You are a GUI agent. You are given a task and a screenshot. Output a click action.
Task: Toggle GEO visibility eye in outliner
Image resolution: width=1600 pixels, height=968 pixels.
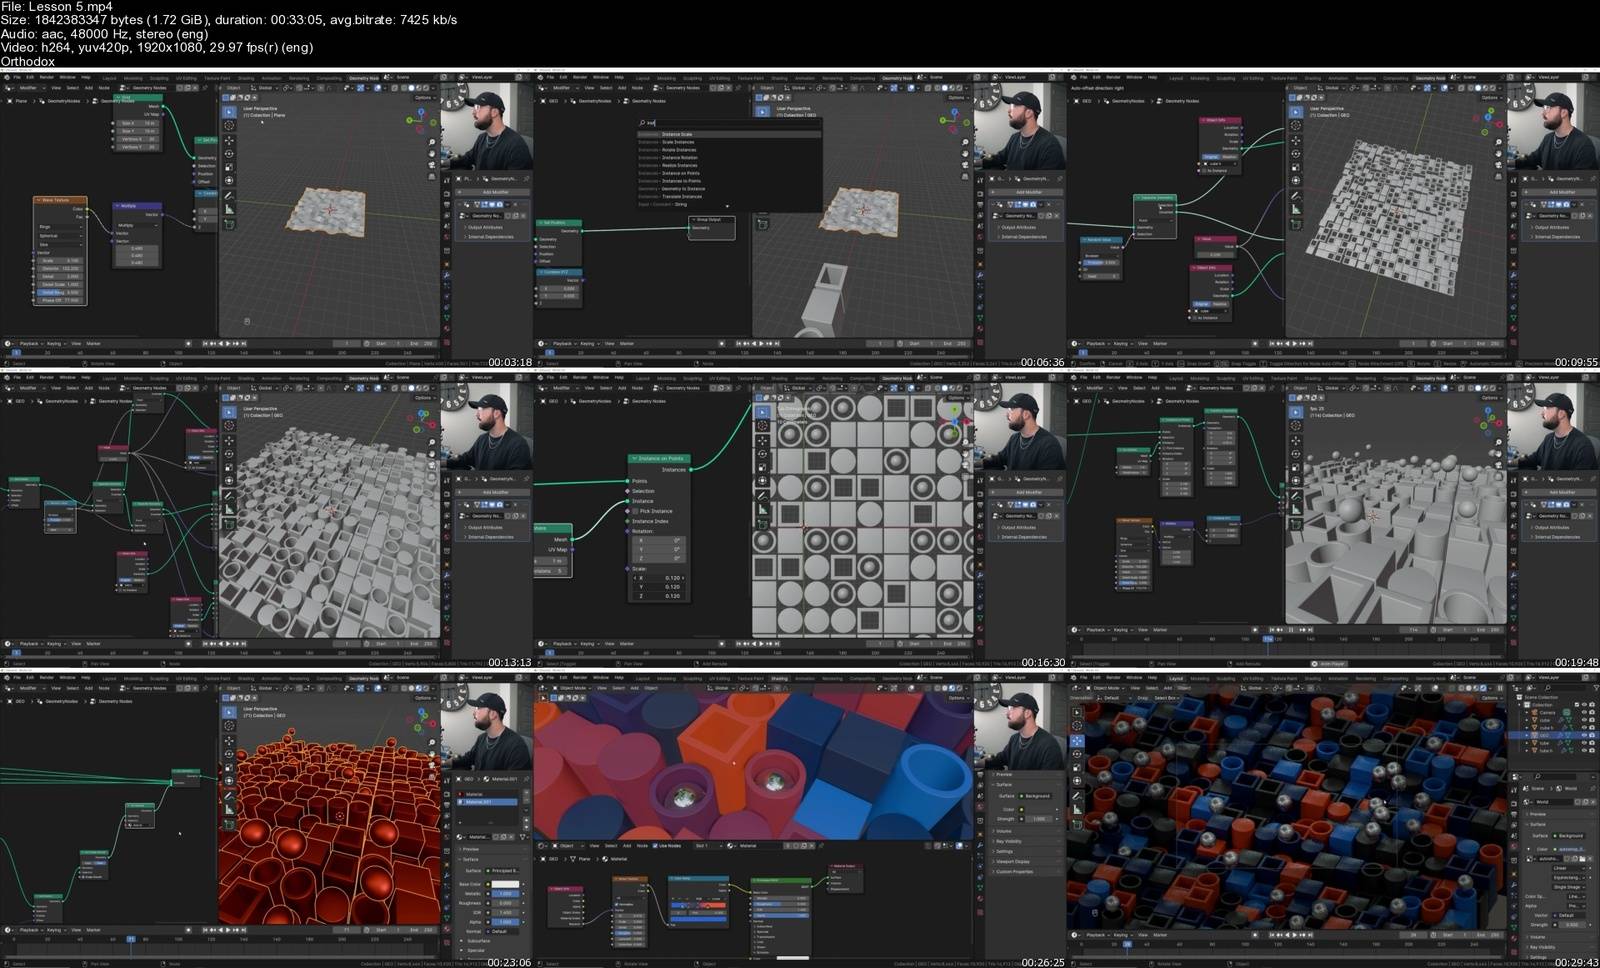pyautogui.click(x=1584, y=735)
